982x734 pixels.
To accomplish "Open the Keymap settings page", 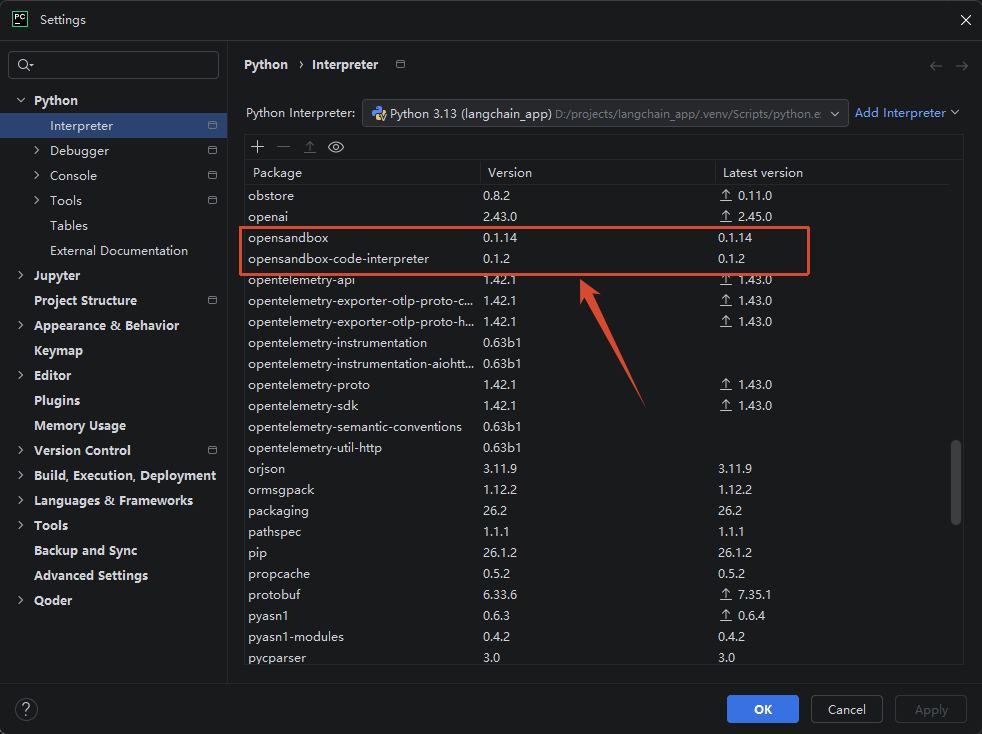I will (x=58, y=351).
